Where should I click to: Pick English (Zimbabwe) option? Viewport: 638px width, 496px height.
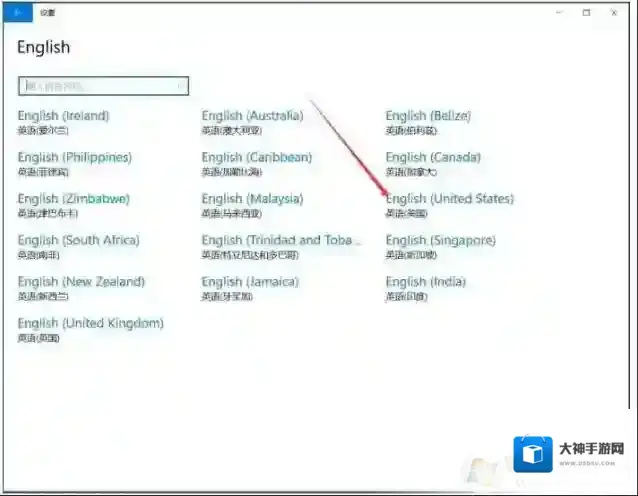click(x=73, y=199)
